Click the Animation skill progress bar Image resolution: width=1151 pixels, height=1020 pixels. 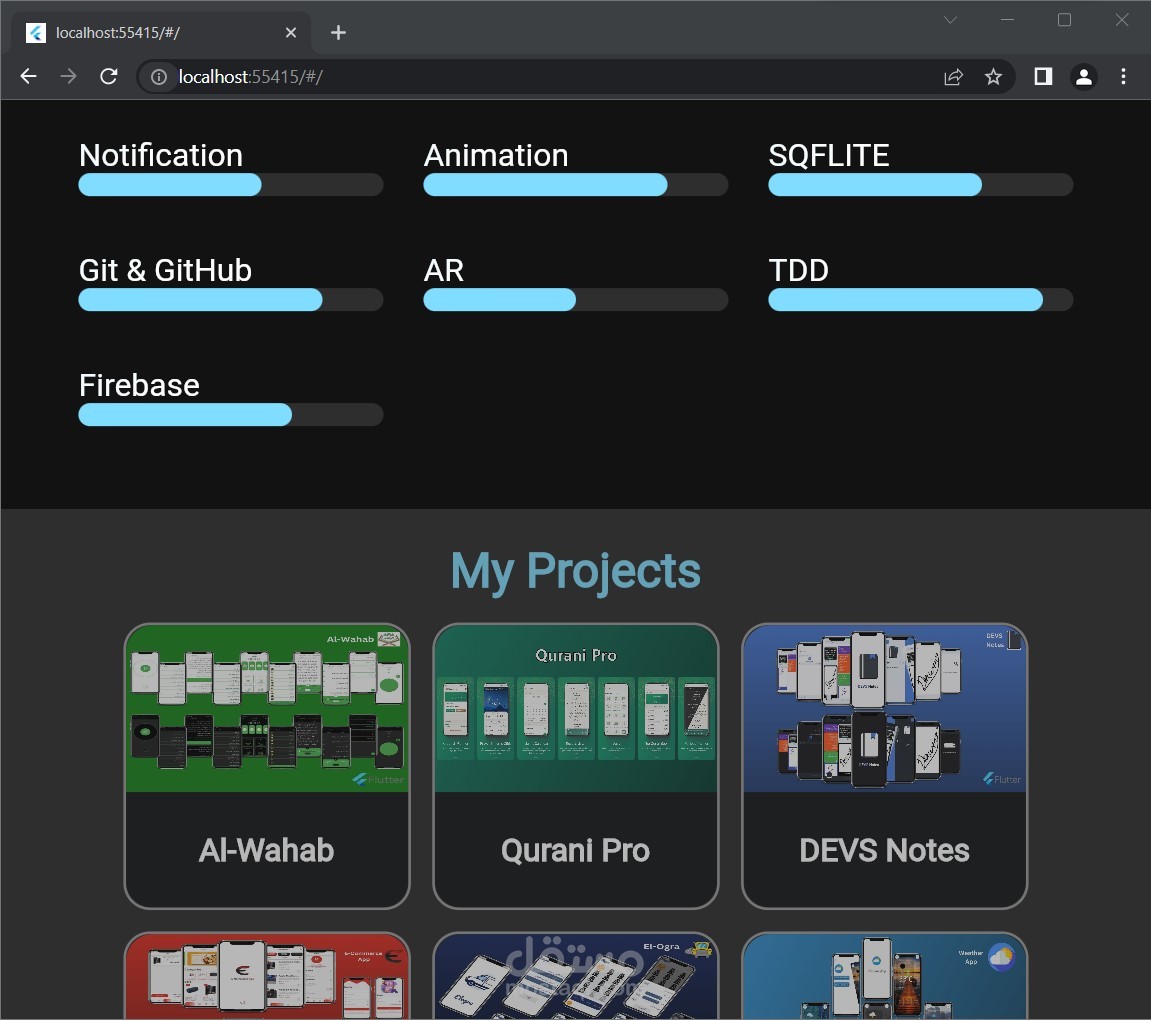pyautogui.click(x=576, y=184)
